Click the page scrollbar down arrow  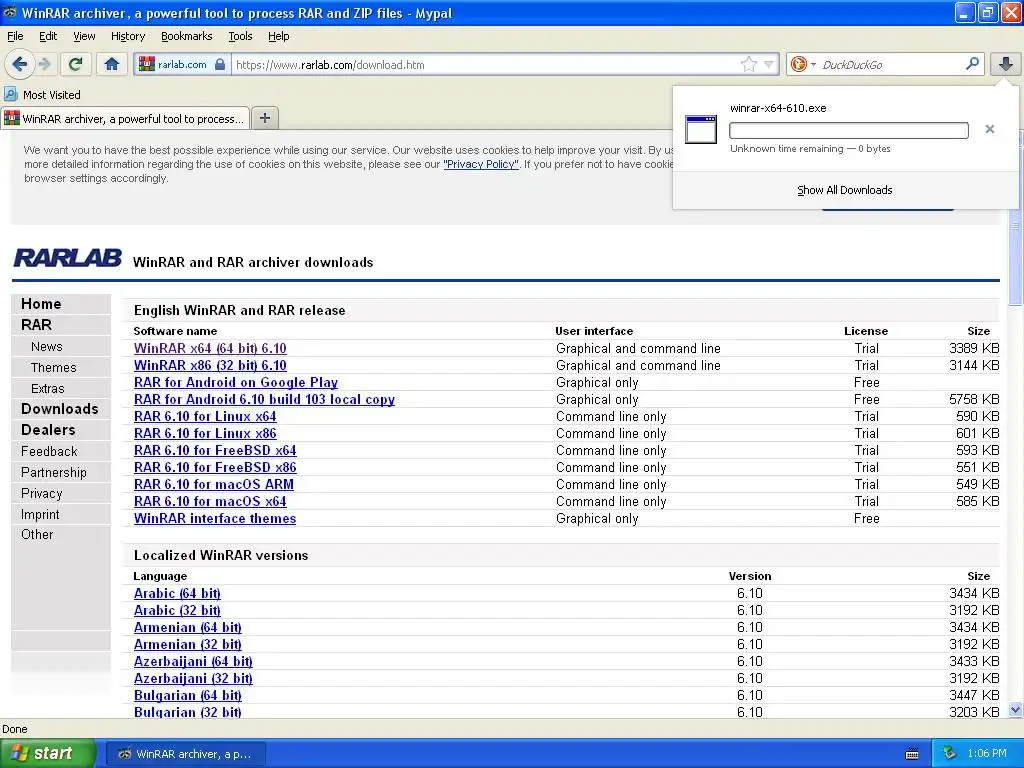[x=1015, y=709]
